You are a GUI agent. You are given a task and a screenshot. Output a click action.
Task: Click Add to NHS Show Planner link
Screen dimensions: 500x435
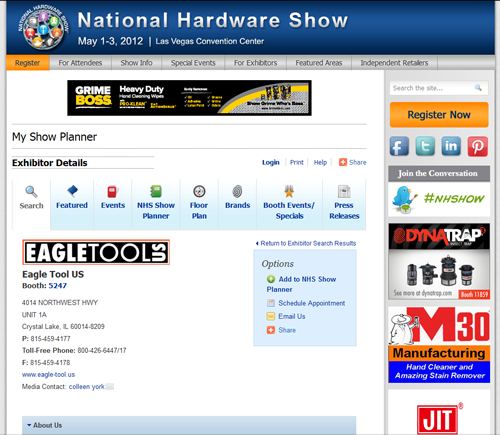point(301,284)
